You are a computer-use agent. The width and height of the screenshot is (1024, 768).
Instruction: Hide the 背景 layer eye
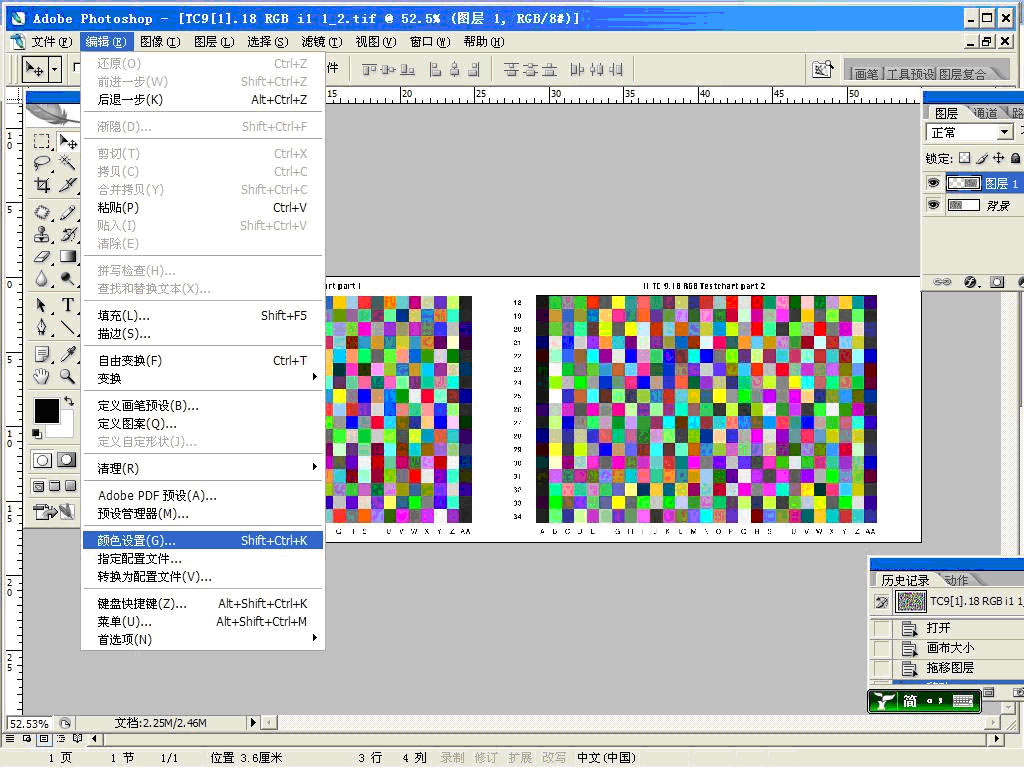pyautogui.click(x=933, y=205)
